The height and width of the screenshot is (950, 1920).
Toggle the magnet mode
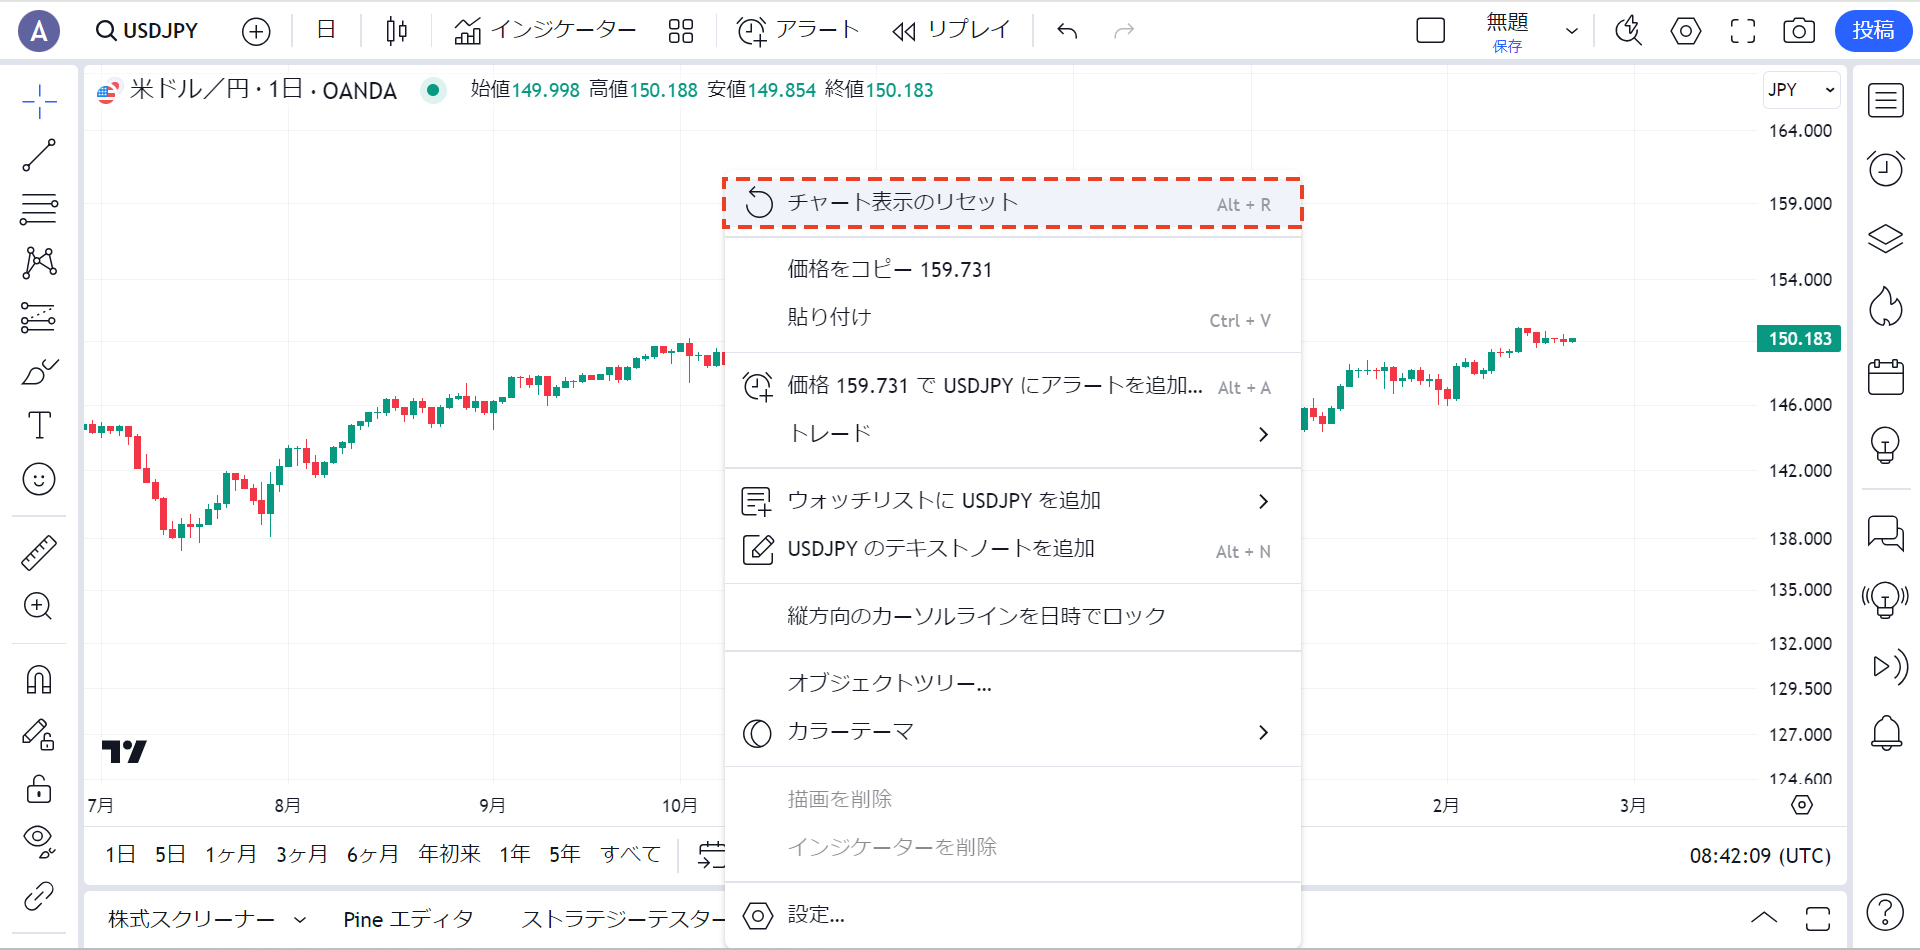[39, 679]
